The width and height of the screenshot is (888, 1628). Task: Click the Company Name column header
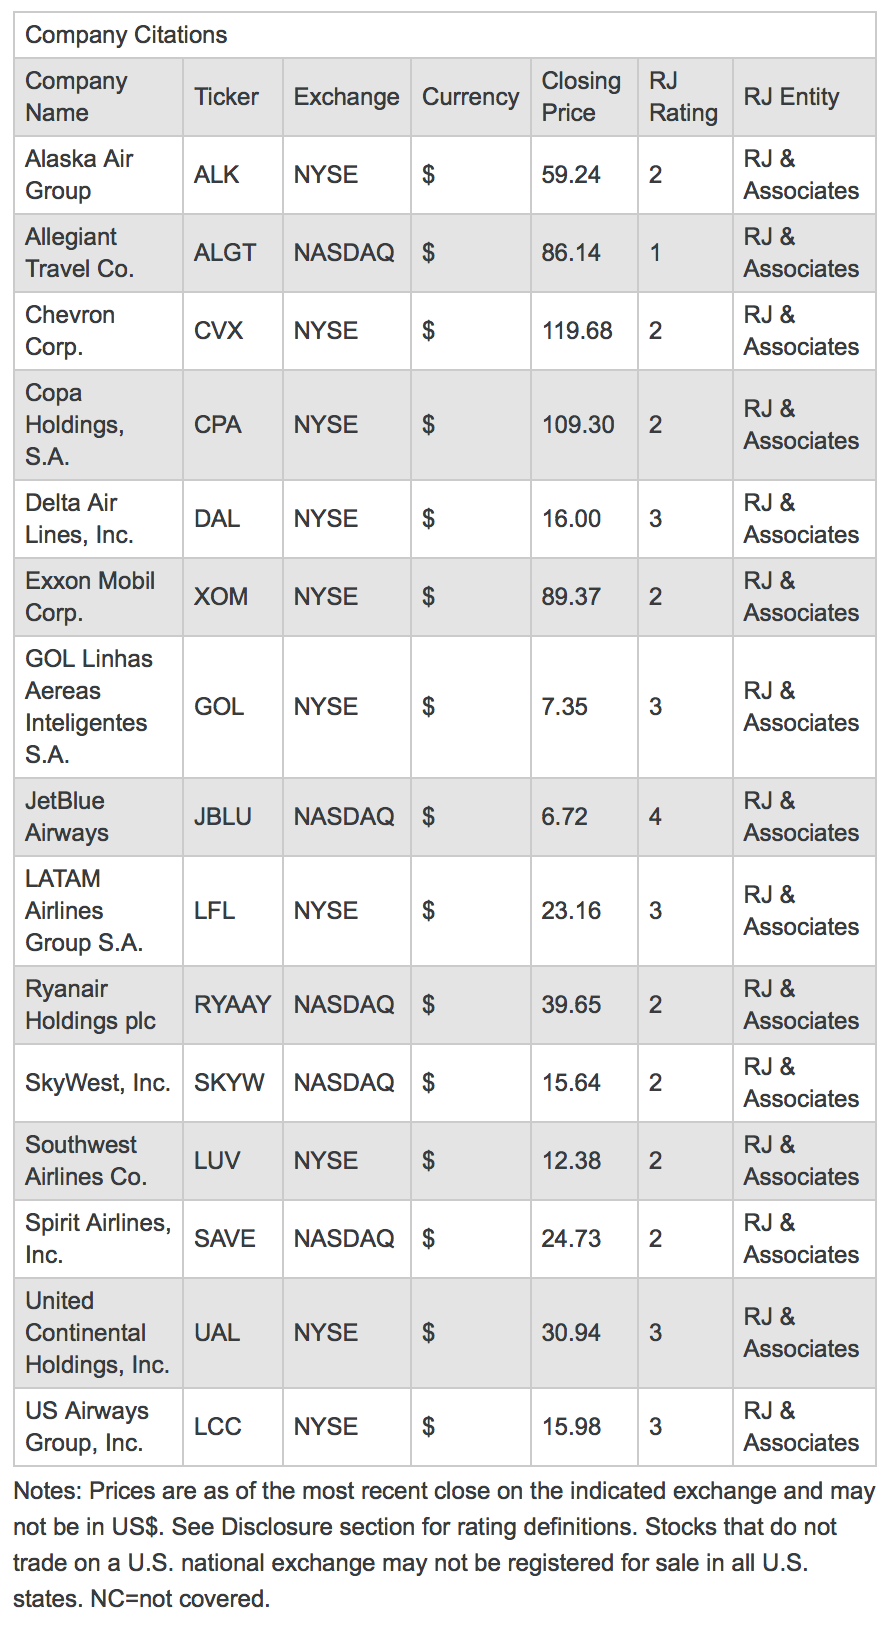[76, 97]
